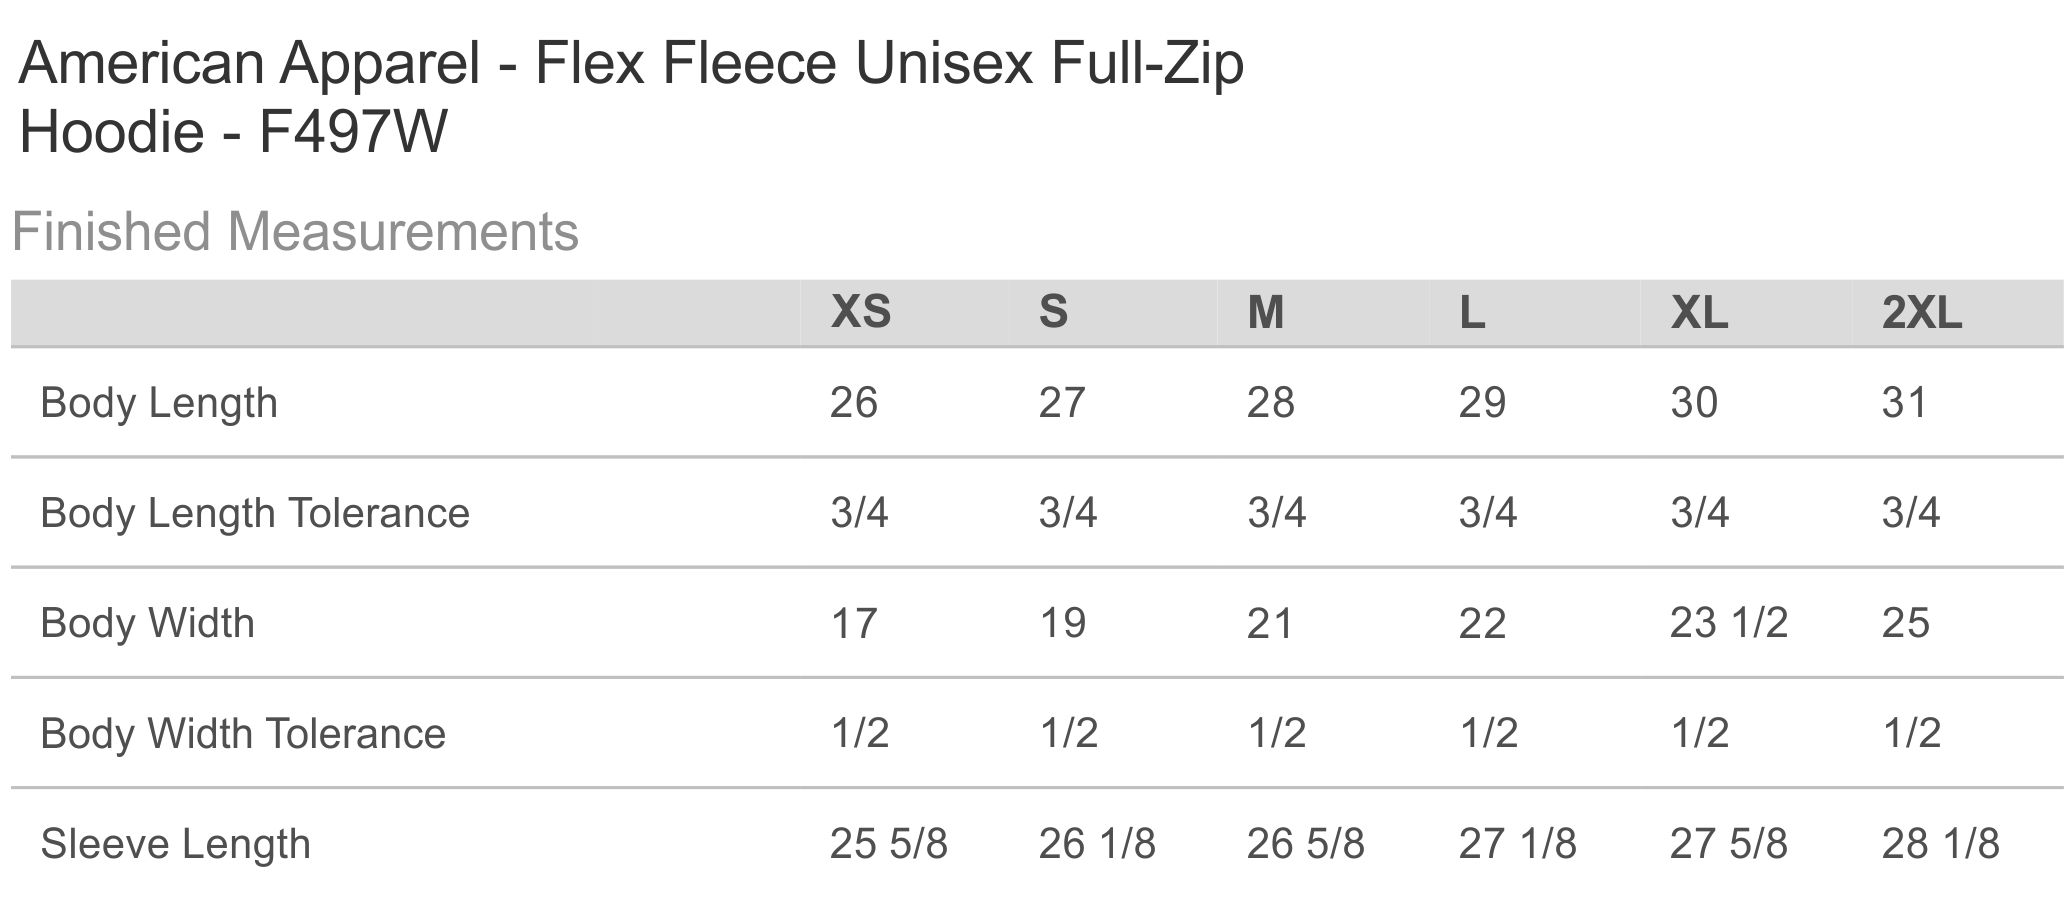Click the 2XL column header
Screen dimensions: 2068x913
1921,312
